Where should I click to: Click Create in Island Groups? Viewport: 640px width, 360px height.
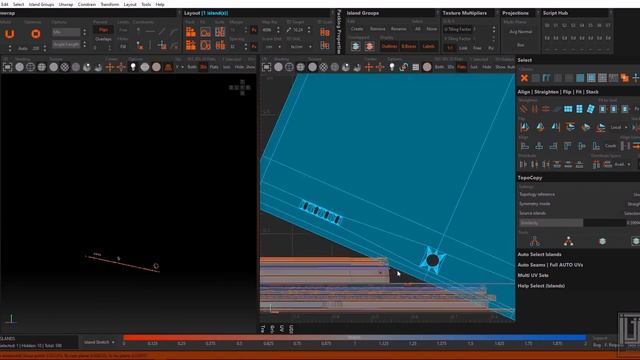click(357, 29)
